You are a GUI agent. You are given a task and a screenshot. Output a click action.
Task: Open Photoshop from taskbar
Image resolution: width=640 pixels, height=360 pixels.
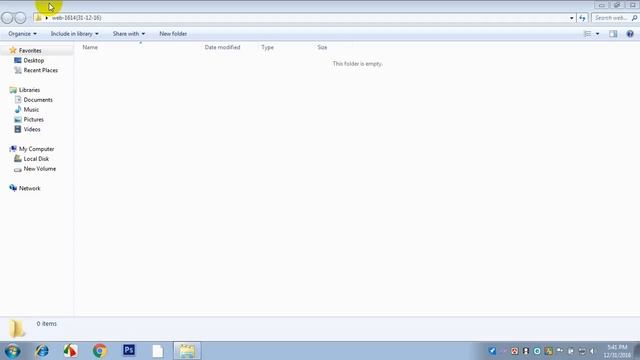point(129,350)
